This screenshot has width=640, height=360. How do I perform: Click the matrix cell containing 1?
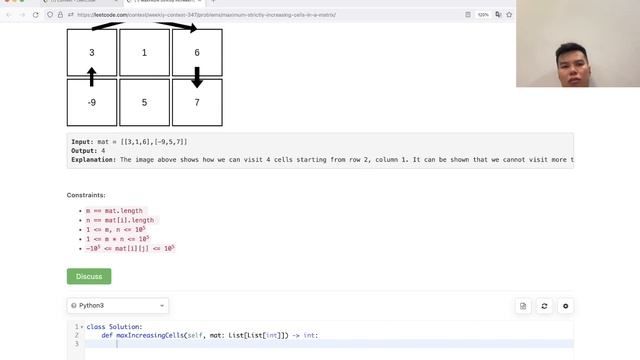[144, 53]
